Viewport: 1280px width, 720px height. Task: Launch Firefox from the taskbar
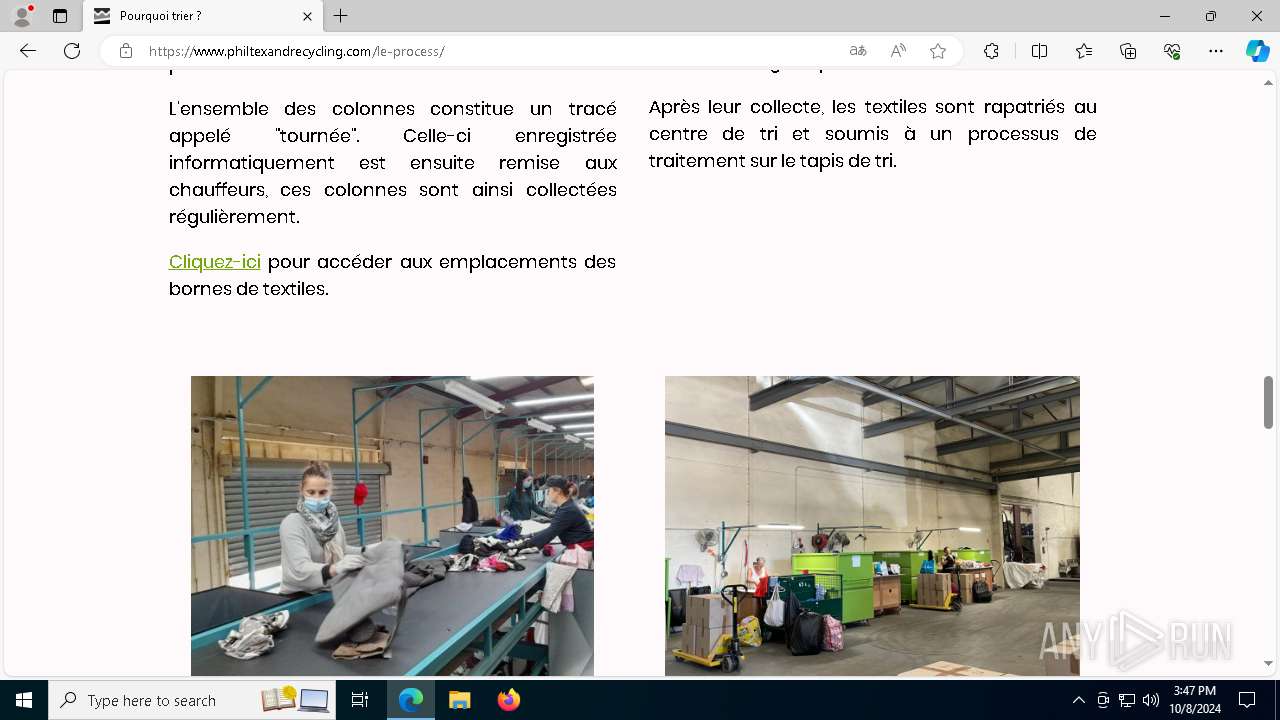(508, 700)
